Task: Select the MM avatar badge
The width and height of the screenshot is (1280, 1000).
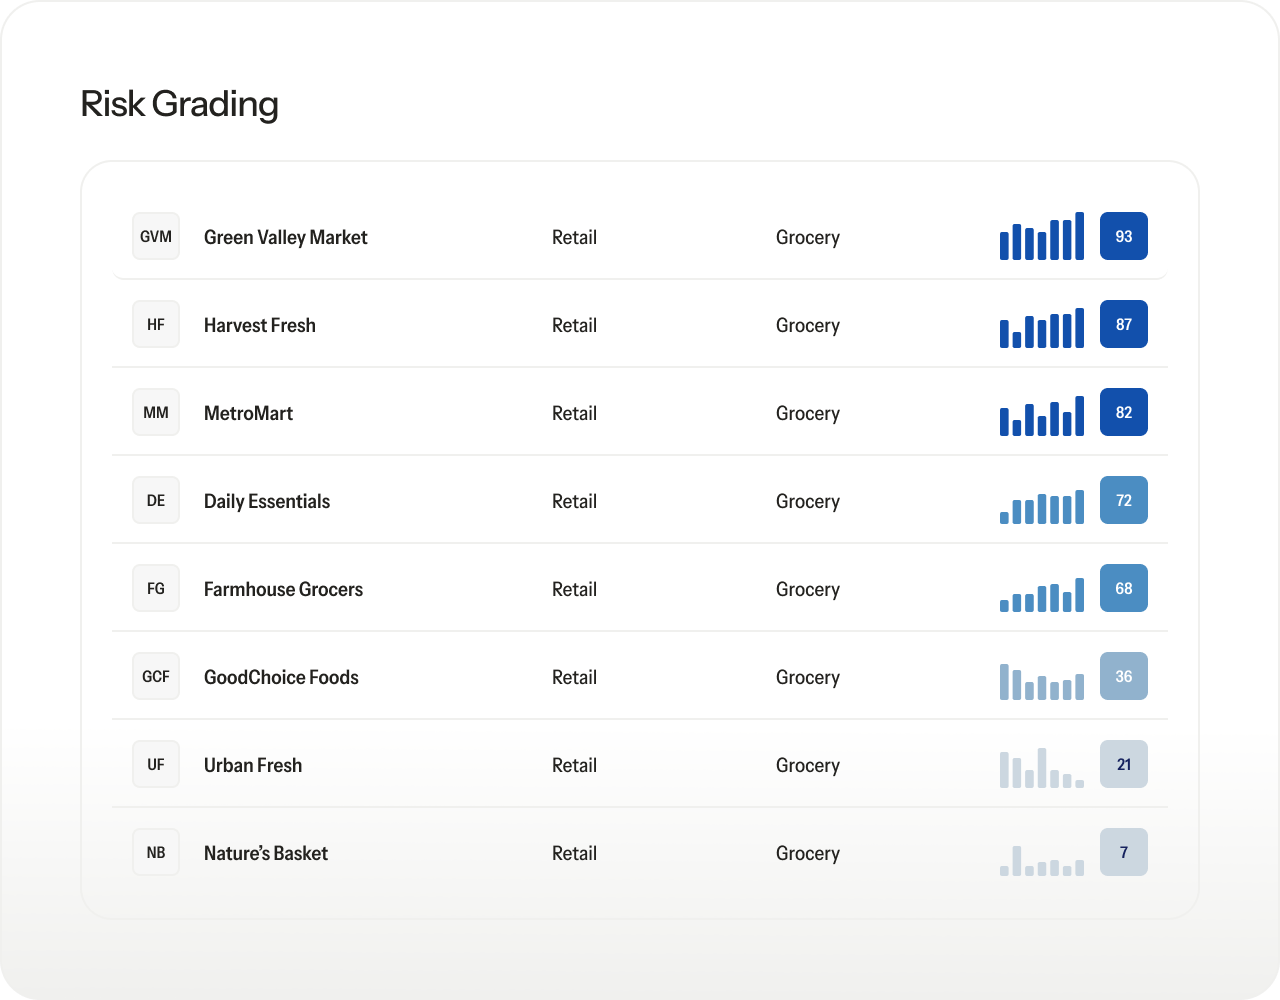Action: tap(156, 413)
